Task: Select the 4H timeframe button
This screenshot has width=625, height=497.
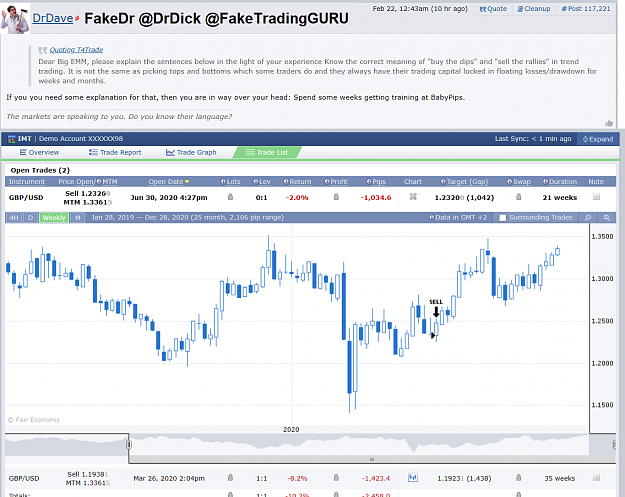Action: click(14, 218)
